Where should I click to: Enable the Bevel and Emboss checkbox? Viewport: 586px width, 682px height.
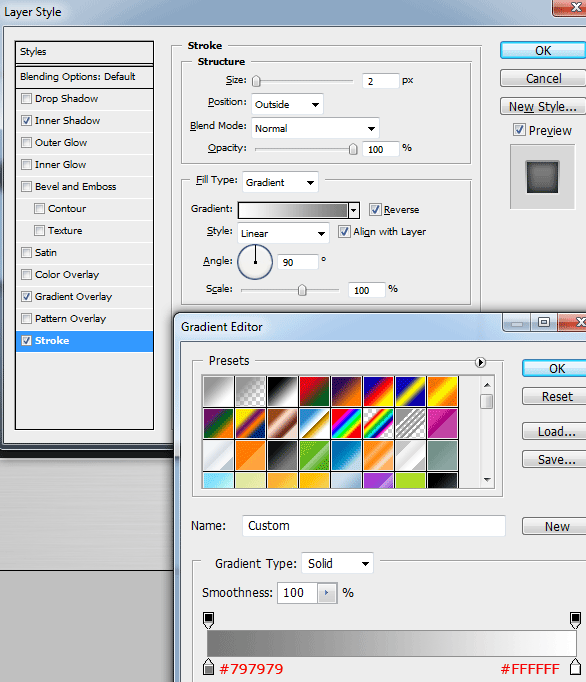(27, 187)
